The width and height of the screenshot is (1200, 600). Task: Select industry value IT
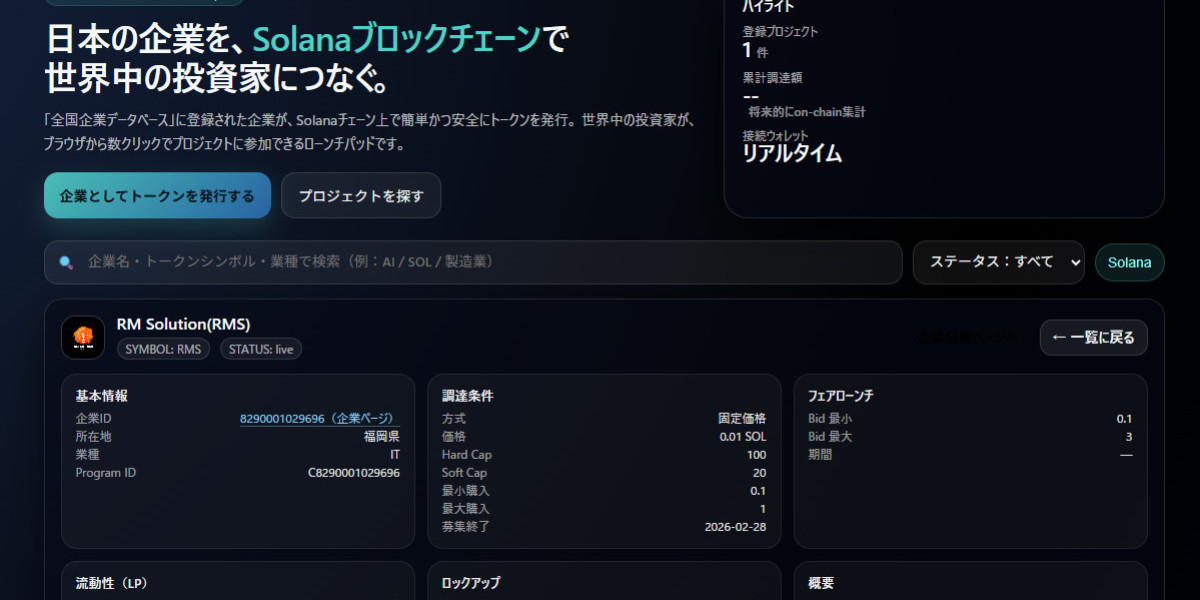click(x=395, y=454)
